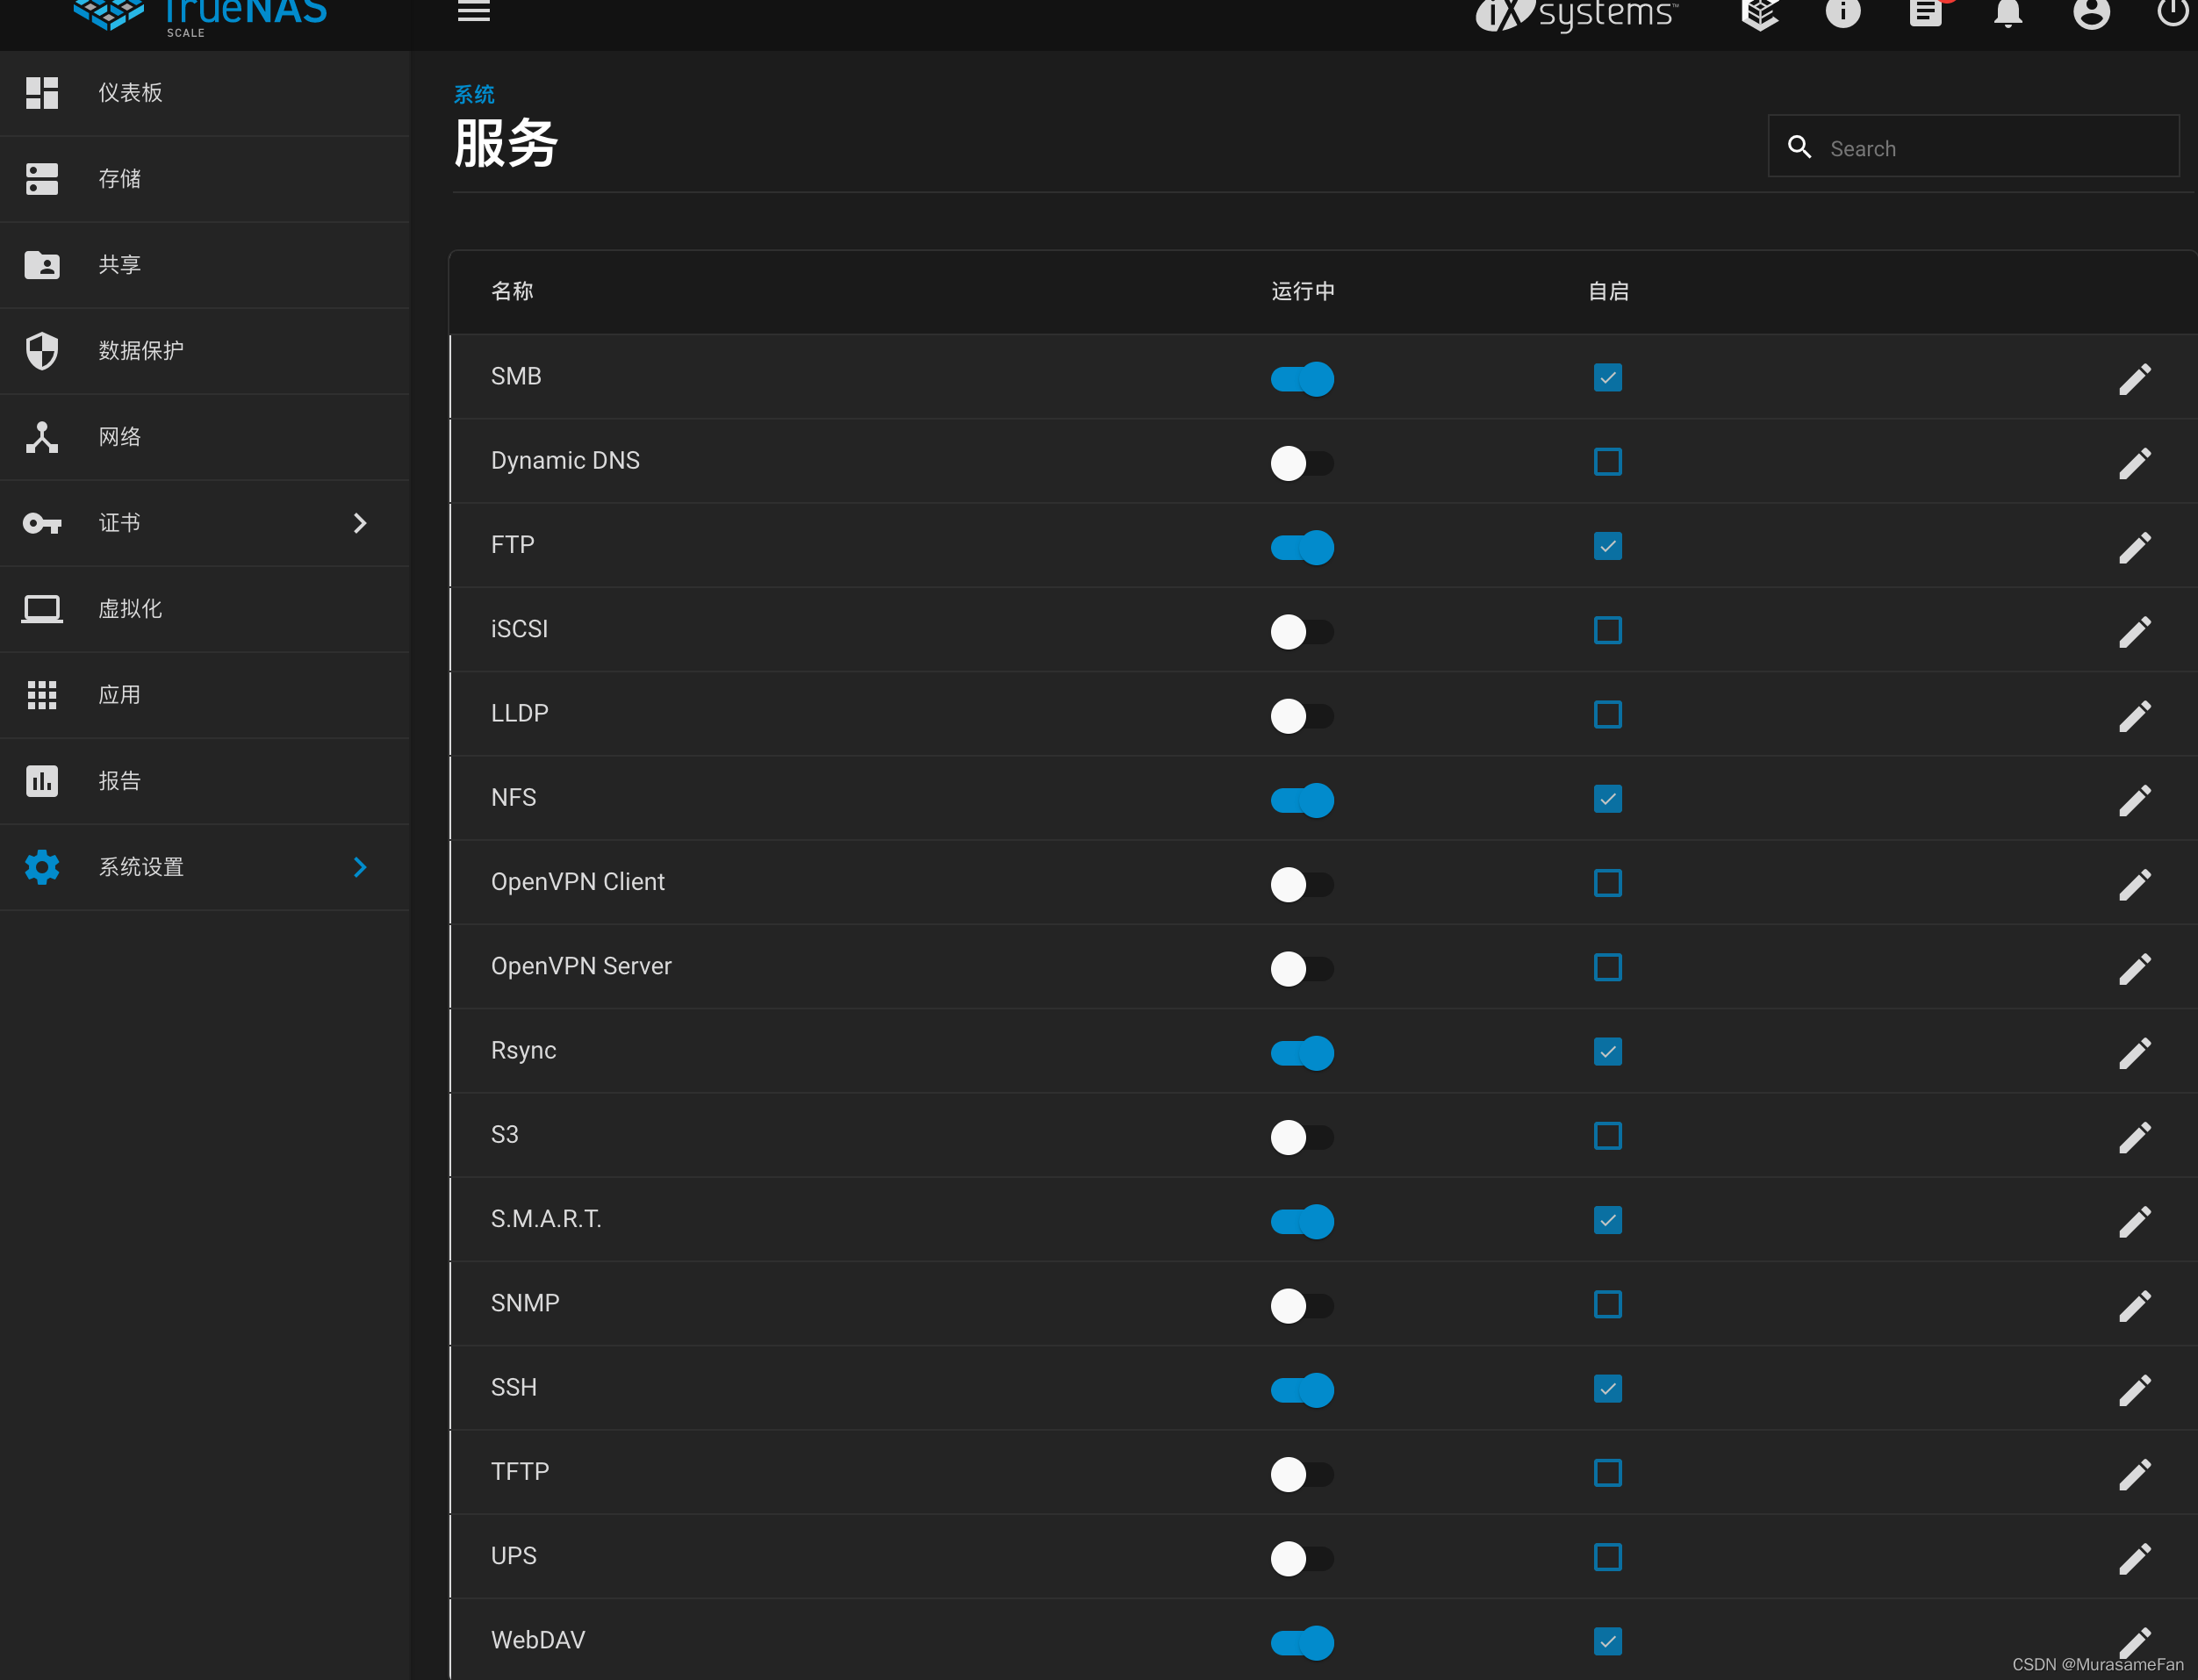Expand the 证书 submenu chevron

[360, 523]
